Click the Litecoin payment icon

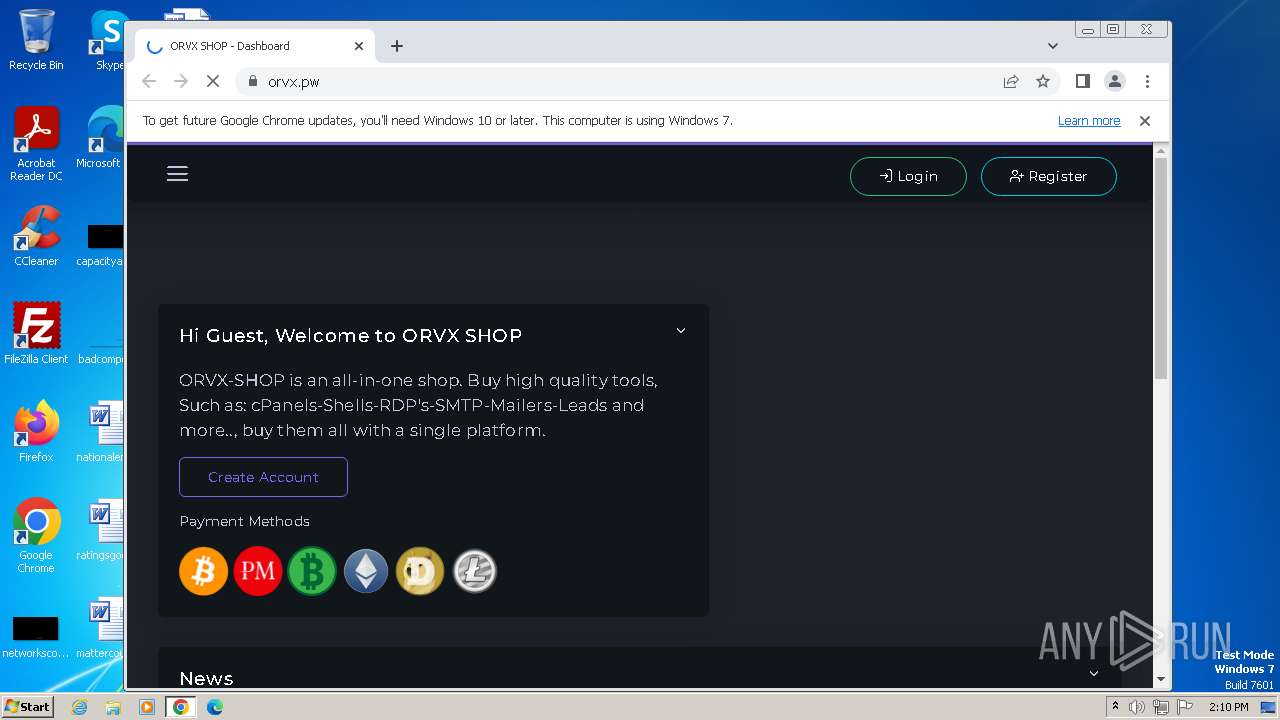tap(474, 571)
